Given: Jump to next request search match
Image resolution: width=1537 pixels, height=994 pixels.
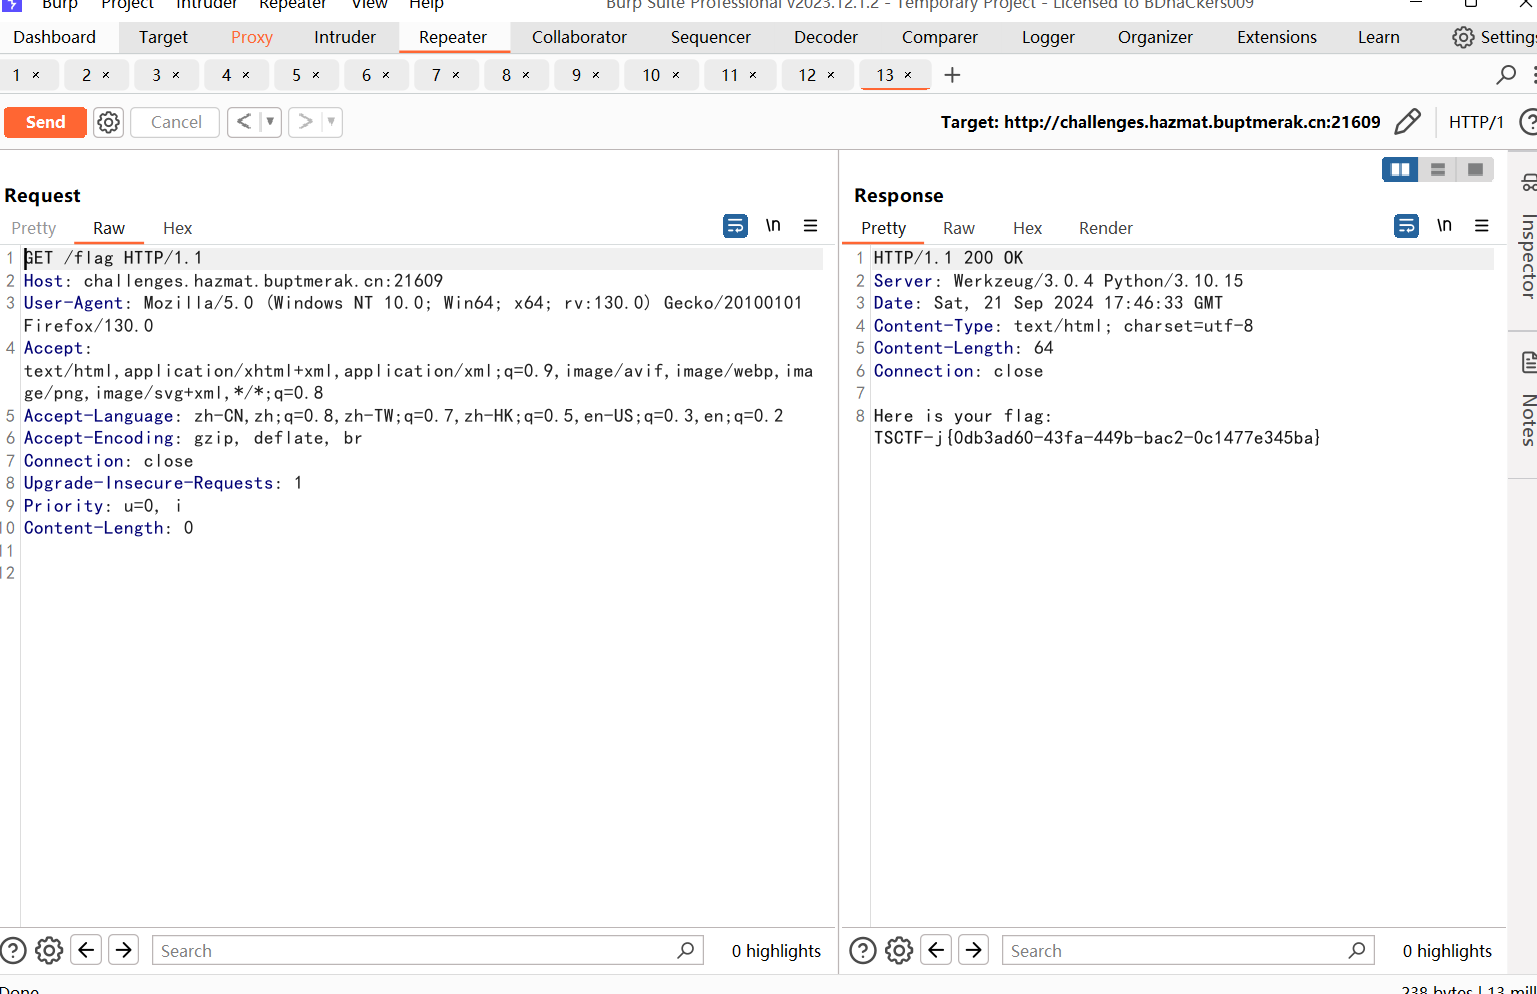Looking at the screenshot, I should tap(124, 950).
